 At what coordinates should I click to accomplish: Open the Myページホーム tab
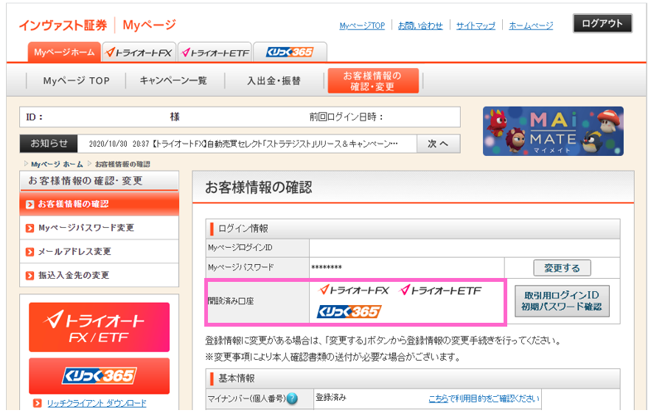coord(64,52)
